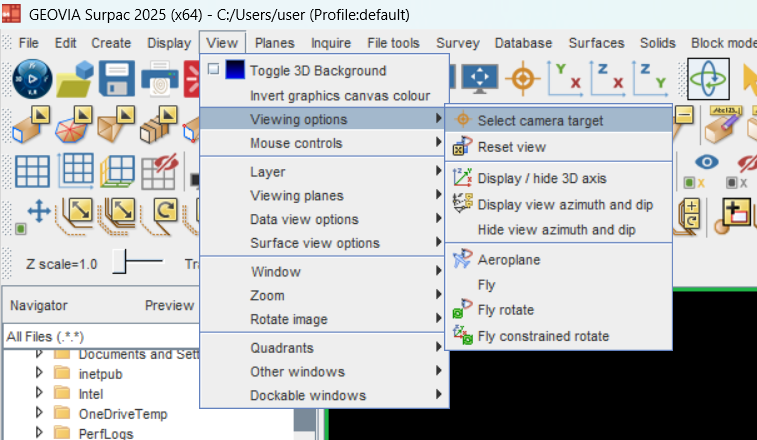
Task: Click the dark blue background colour swatch
Action: [x=235, y=69]
